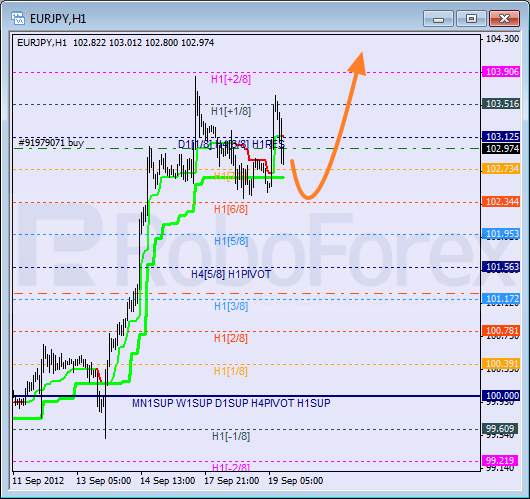Screen dimensions: 530x499
Task: Select the H1[-1/8] level label
Action: click(x=231, y=436)
